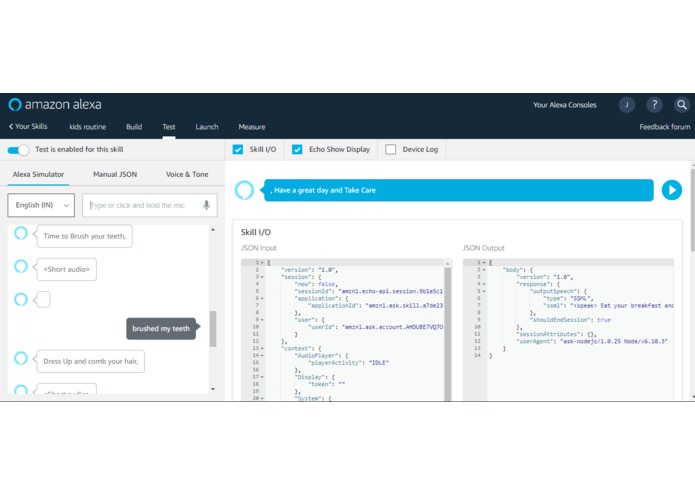Image resolution: width=695 pixels, height=494 pixels.
Task: Enable the Device Log checkbox
Action: click(x=390, y=149)
